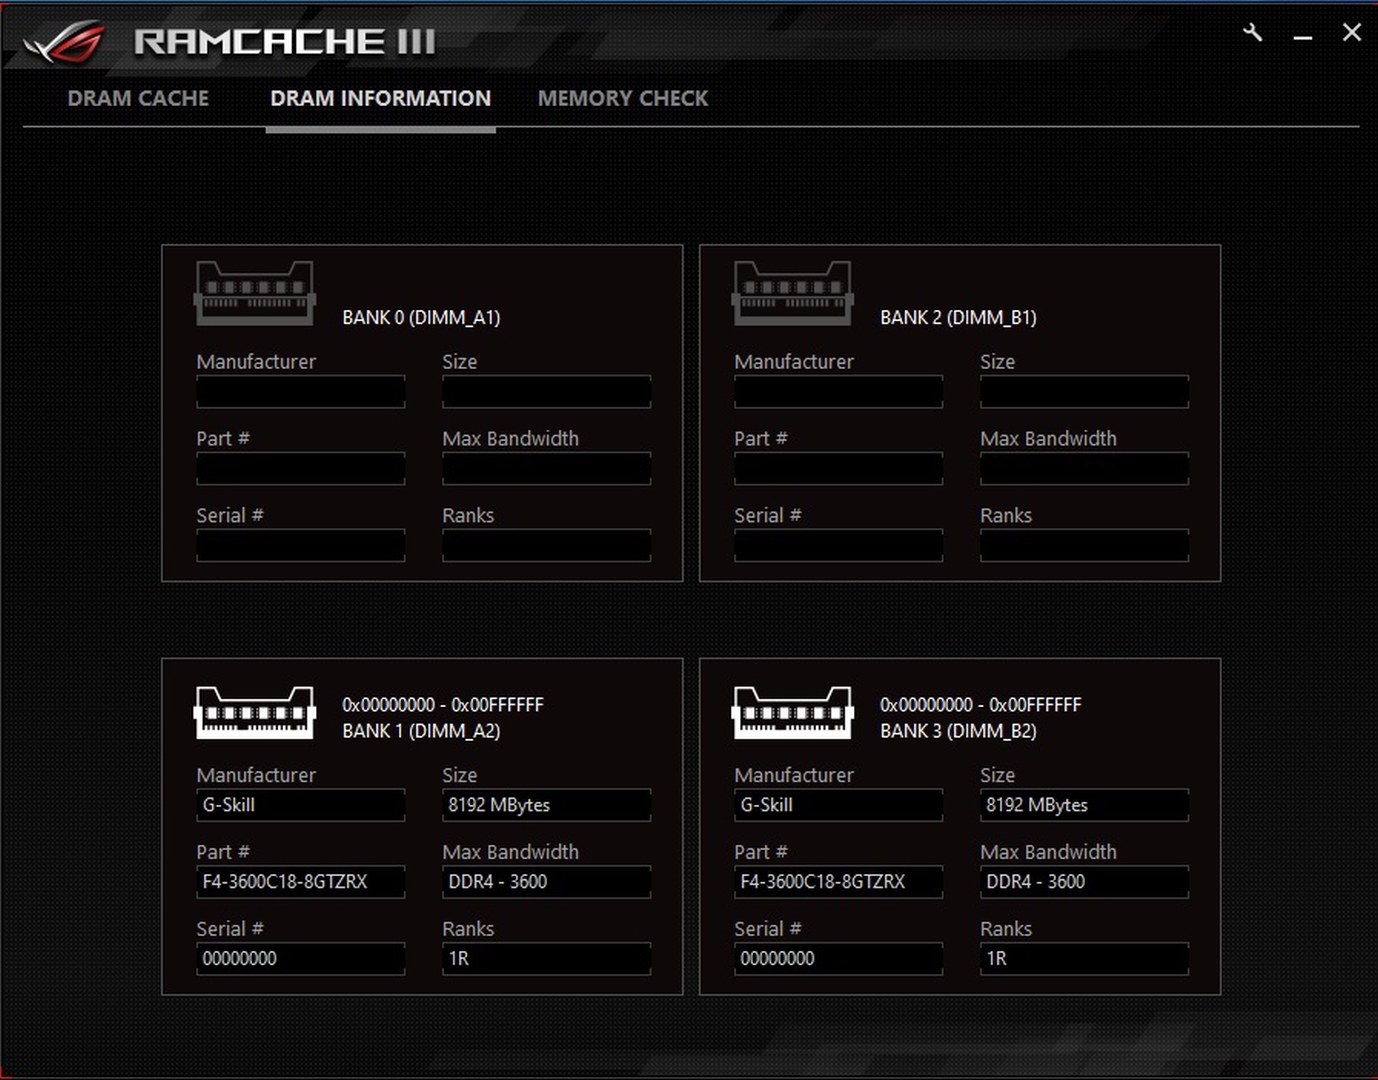Close the RAMCache III window

(1352, 33)
